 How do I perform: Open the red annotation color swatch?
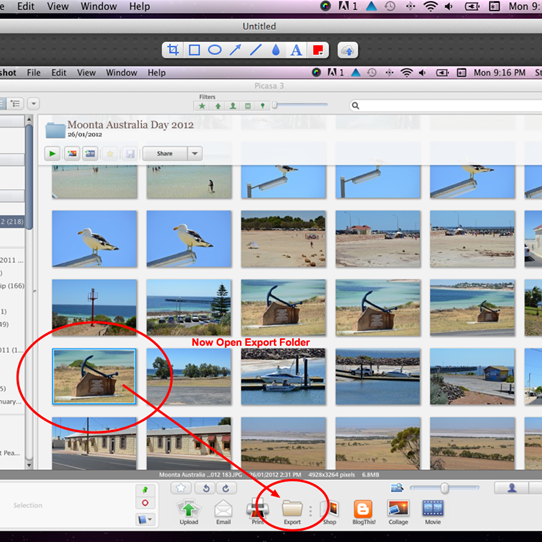click(318, 50)
